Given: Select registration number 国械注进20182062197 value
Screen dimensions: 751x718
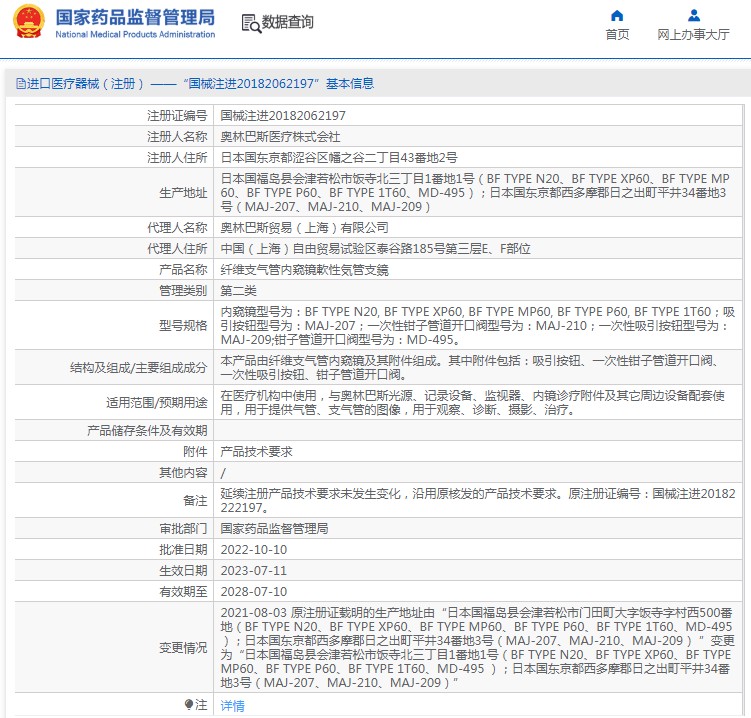Looking at the screenshot, I should point(283,115).
